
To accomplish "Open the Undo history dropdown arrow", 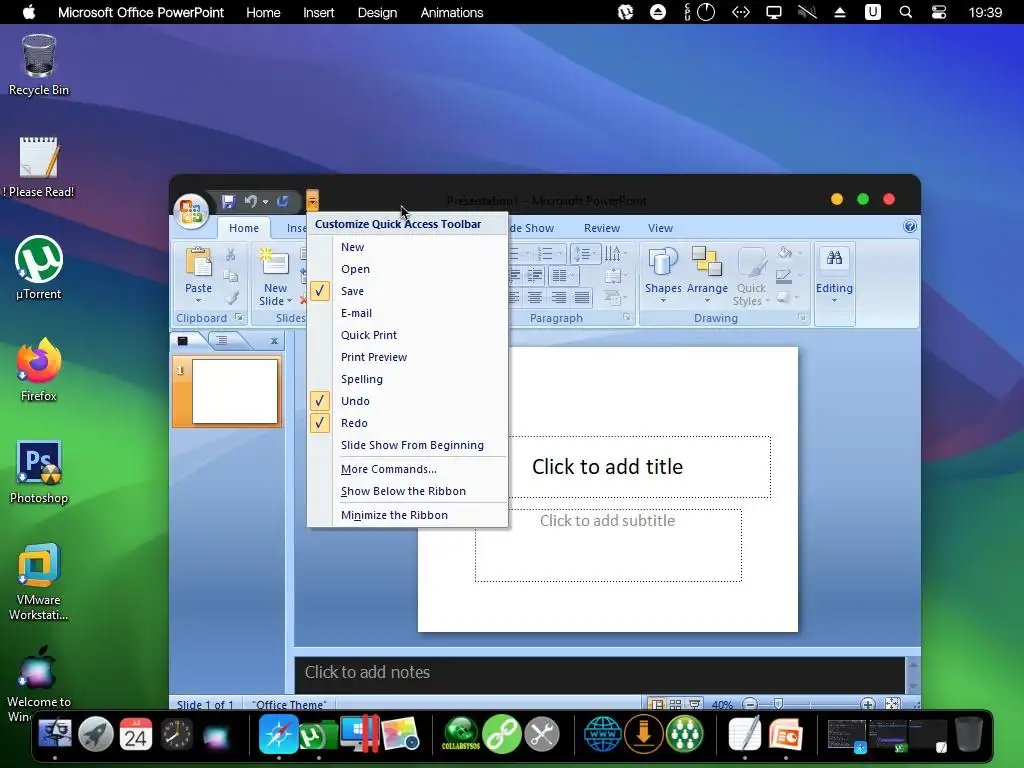I will pyautogui.click(x=265, y=202).
